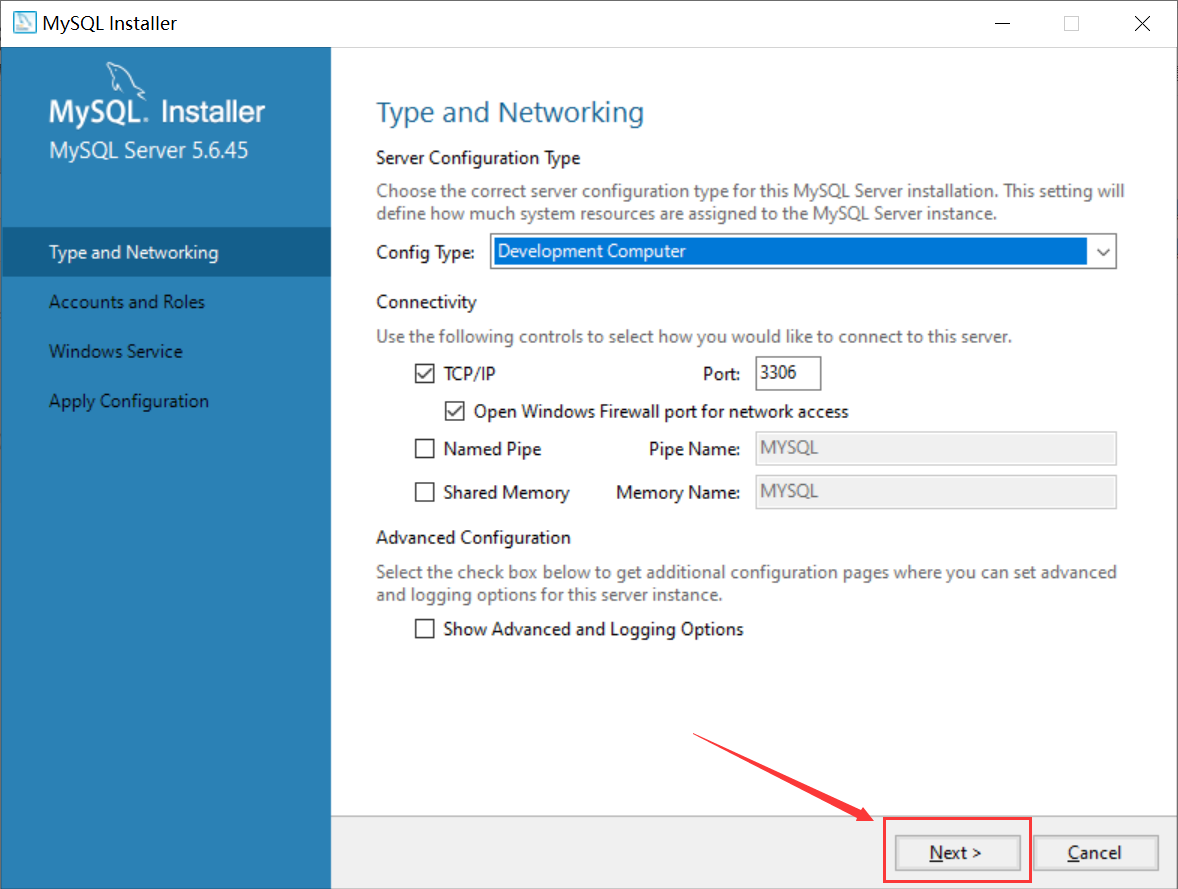Click the 'Pipe Name:' label

[694, 449]
